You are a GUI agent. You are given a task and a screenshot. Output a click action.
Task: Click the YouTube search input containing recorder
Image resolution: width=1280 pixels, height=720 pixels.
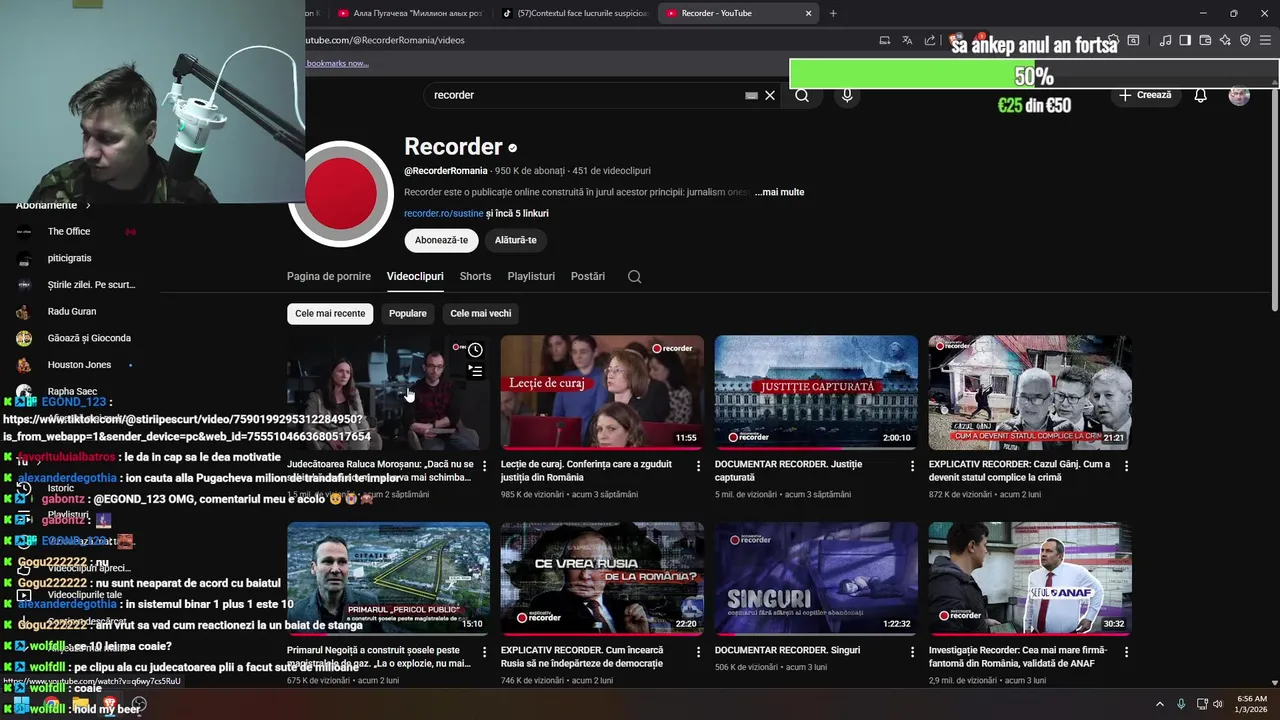click(x=585, y=95)
